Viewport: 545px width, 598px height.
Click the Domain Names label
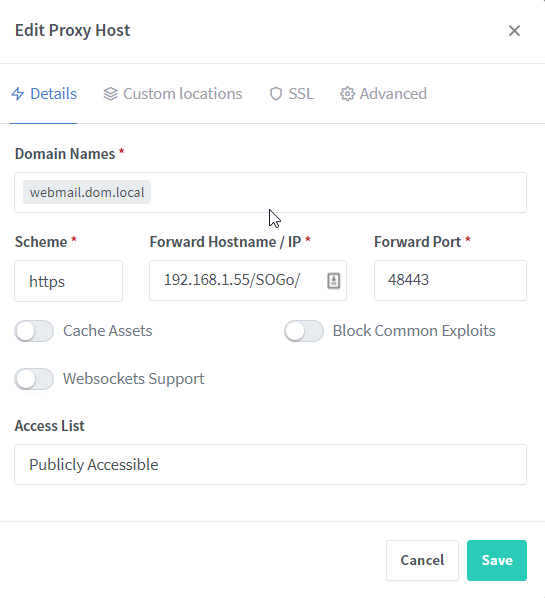(x=65, y=154)
